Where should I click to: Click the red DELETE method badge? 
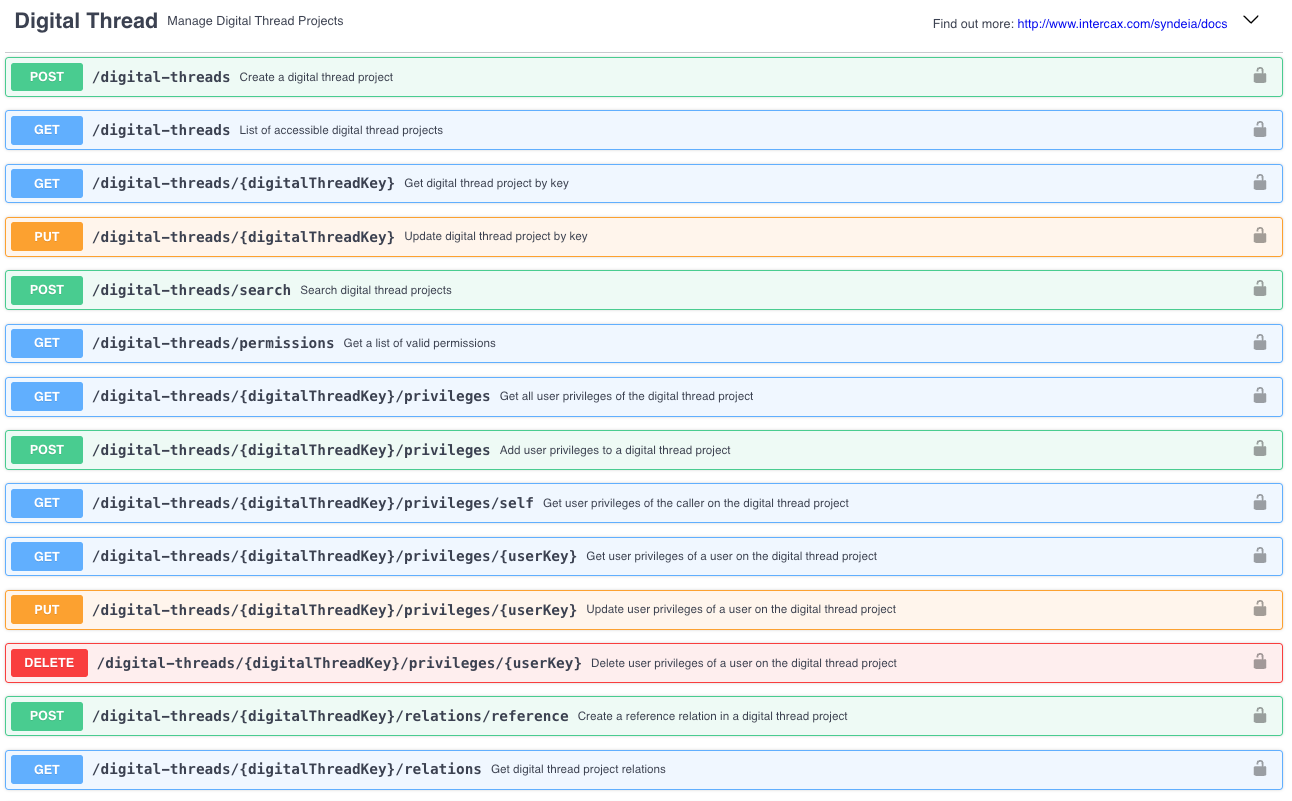point(49,663)
